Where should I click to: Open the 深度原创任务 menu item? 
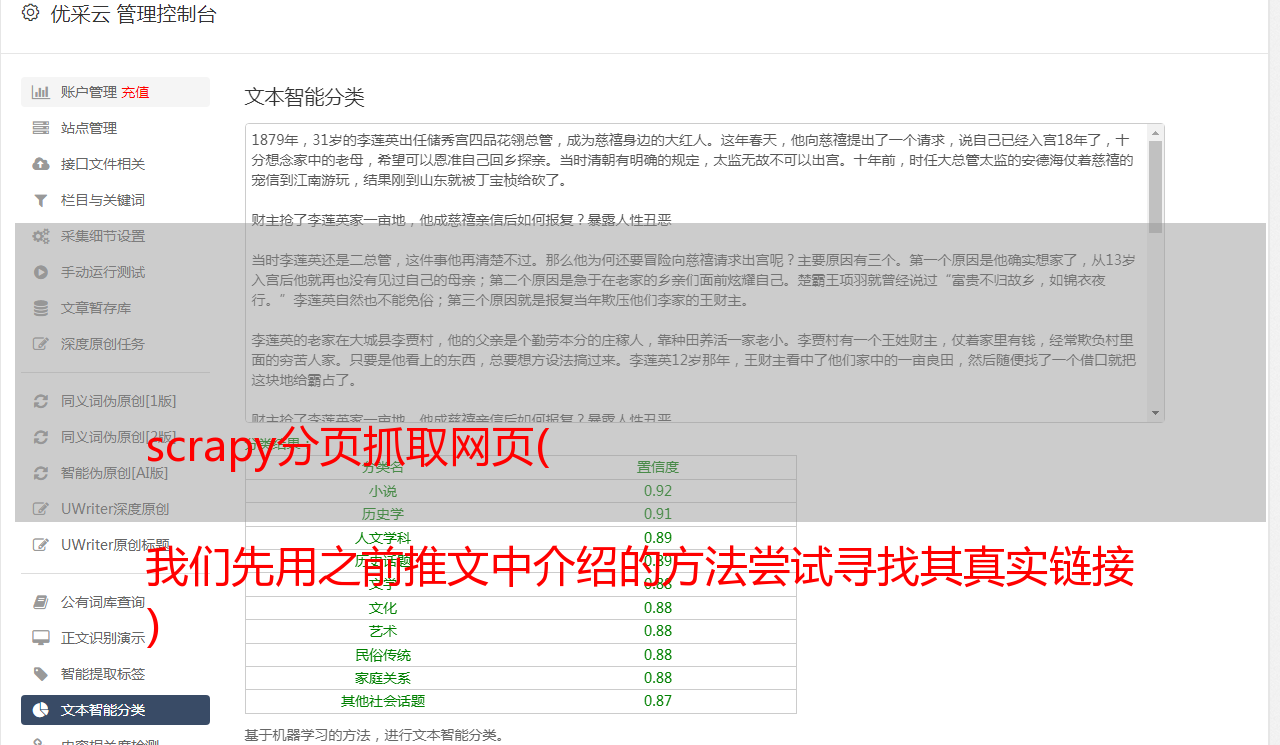pyautogui.click(x=102, y=344)
